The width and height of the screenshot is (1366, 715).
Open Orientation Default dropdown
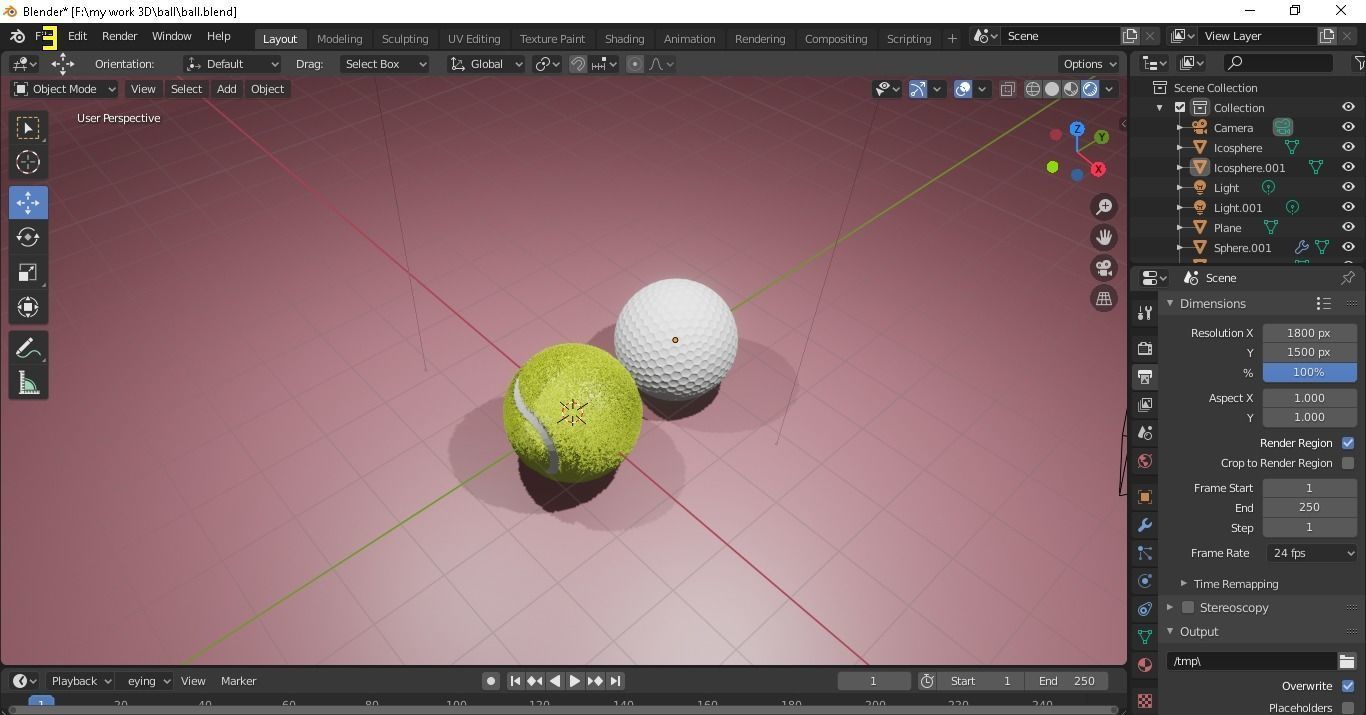tap(232, 64)
